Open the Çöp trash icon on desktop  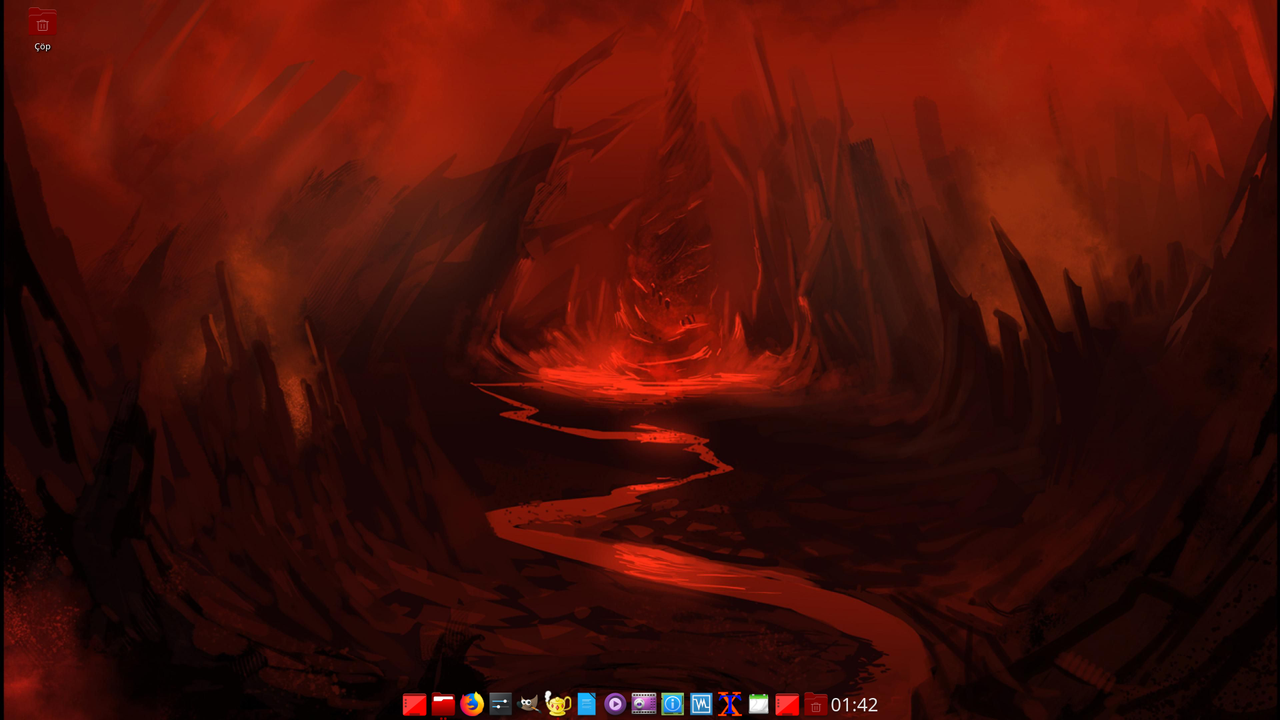point(42,23)
